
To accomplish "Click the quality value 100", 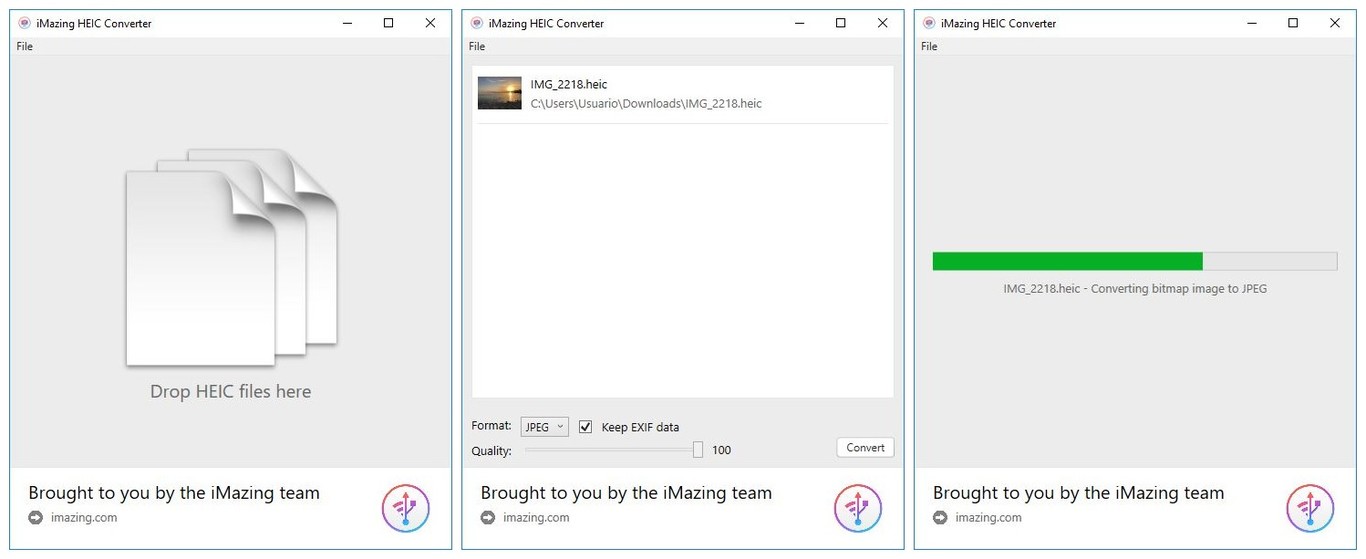I will (x=721, y=450).
